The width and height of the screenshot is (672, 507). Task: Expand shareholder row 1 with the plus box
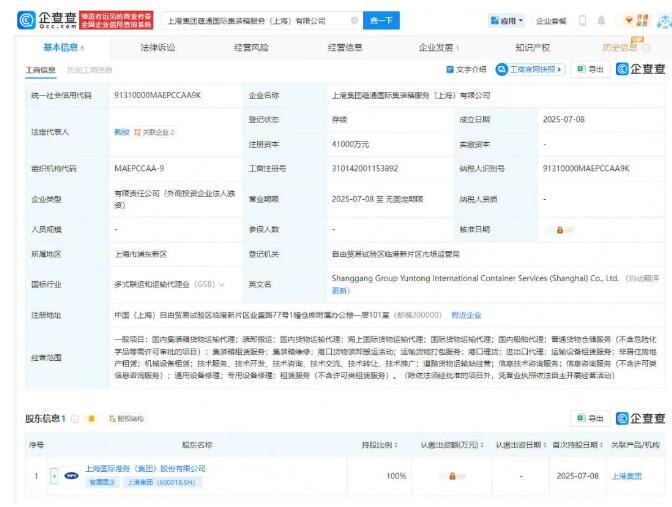tap(54, 476)
